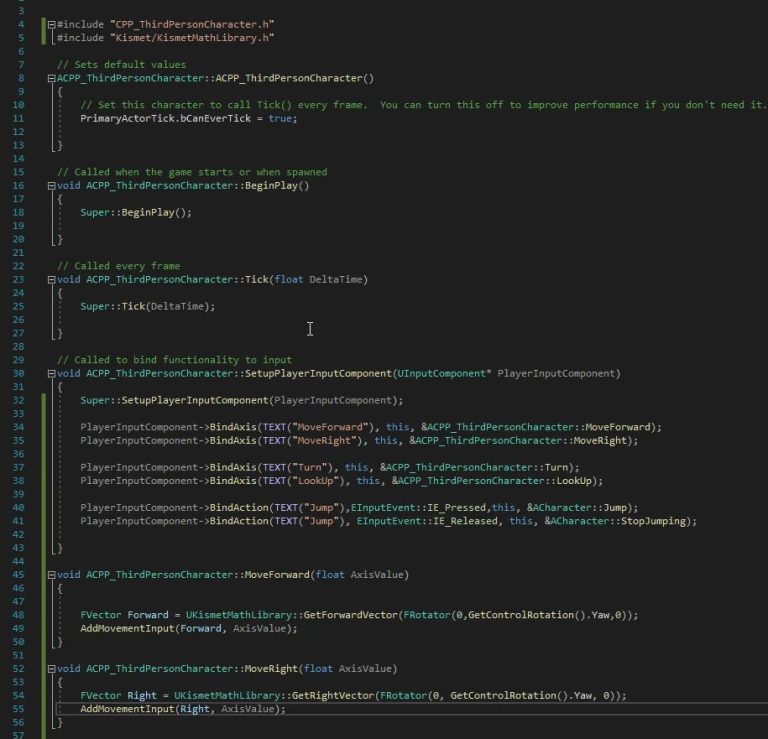Click EInputEvent::IE_Pressed on line 40
Screen dimensions: 768x739
coord(419,508)
